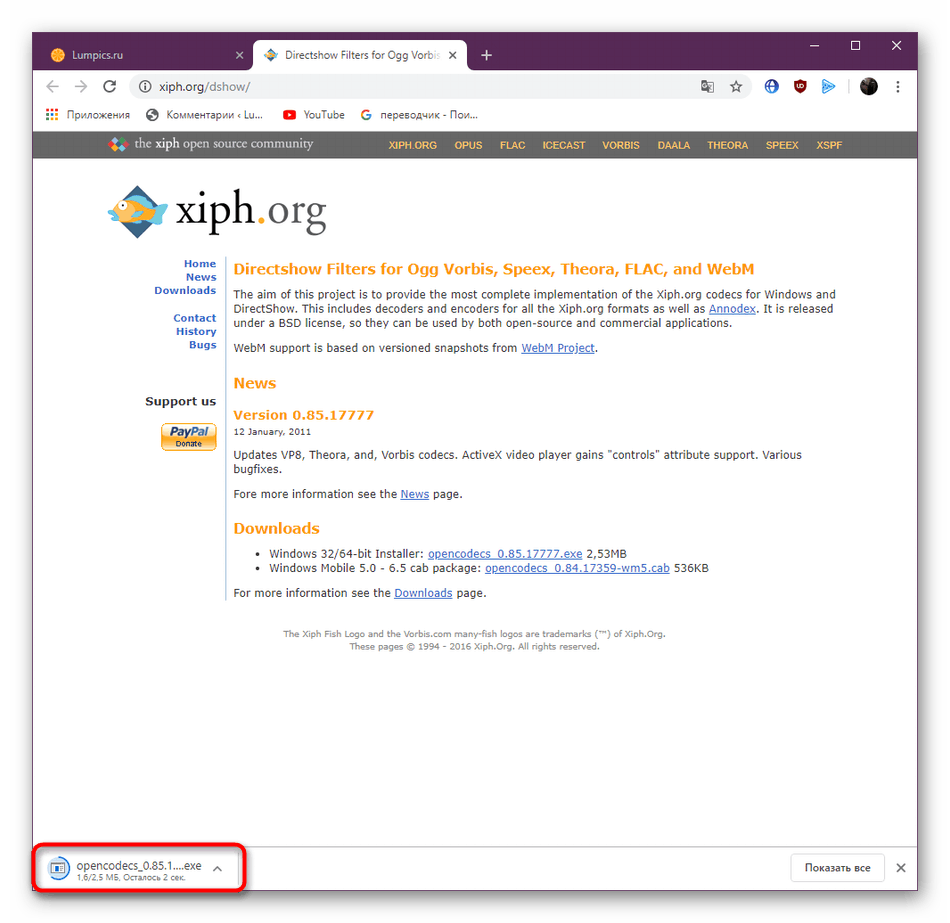Follow the News page link in text
The image size is (950, 923).
click(x=414, y=494)
